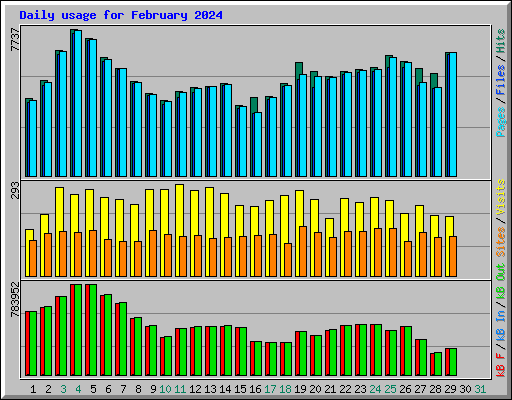The width and height of the screenshot is (512, 400).
Task: Click the orange sites bar for day 18
Action: tap(288, 260)
